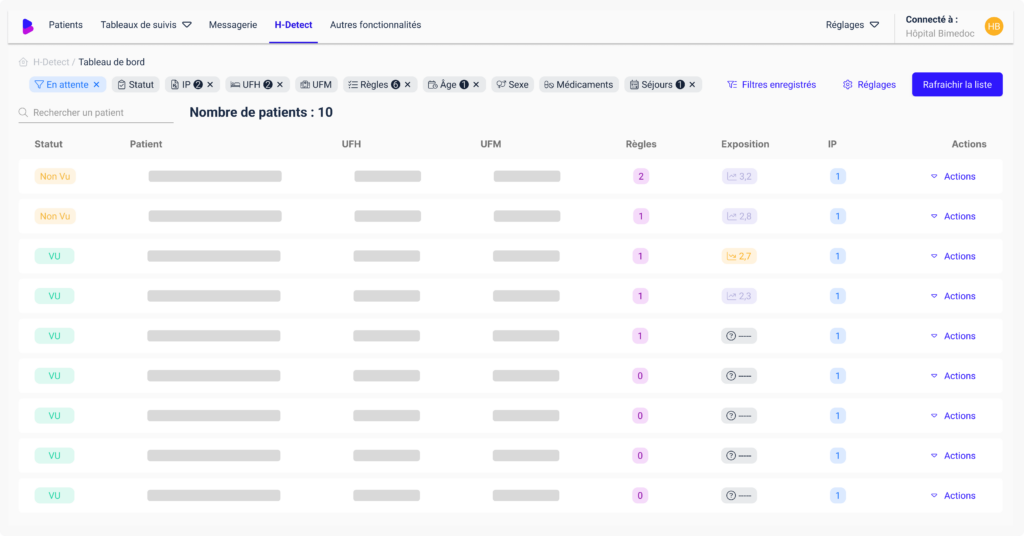1024x536 pixels.
Task: Remove the En attente filter
Action: [x=97, y=85]
